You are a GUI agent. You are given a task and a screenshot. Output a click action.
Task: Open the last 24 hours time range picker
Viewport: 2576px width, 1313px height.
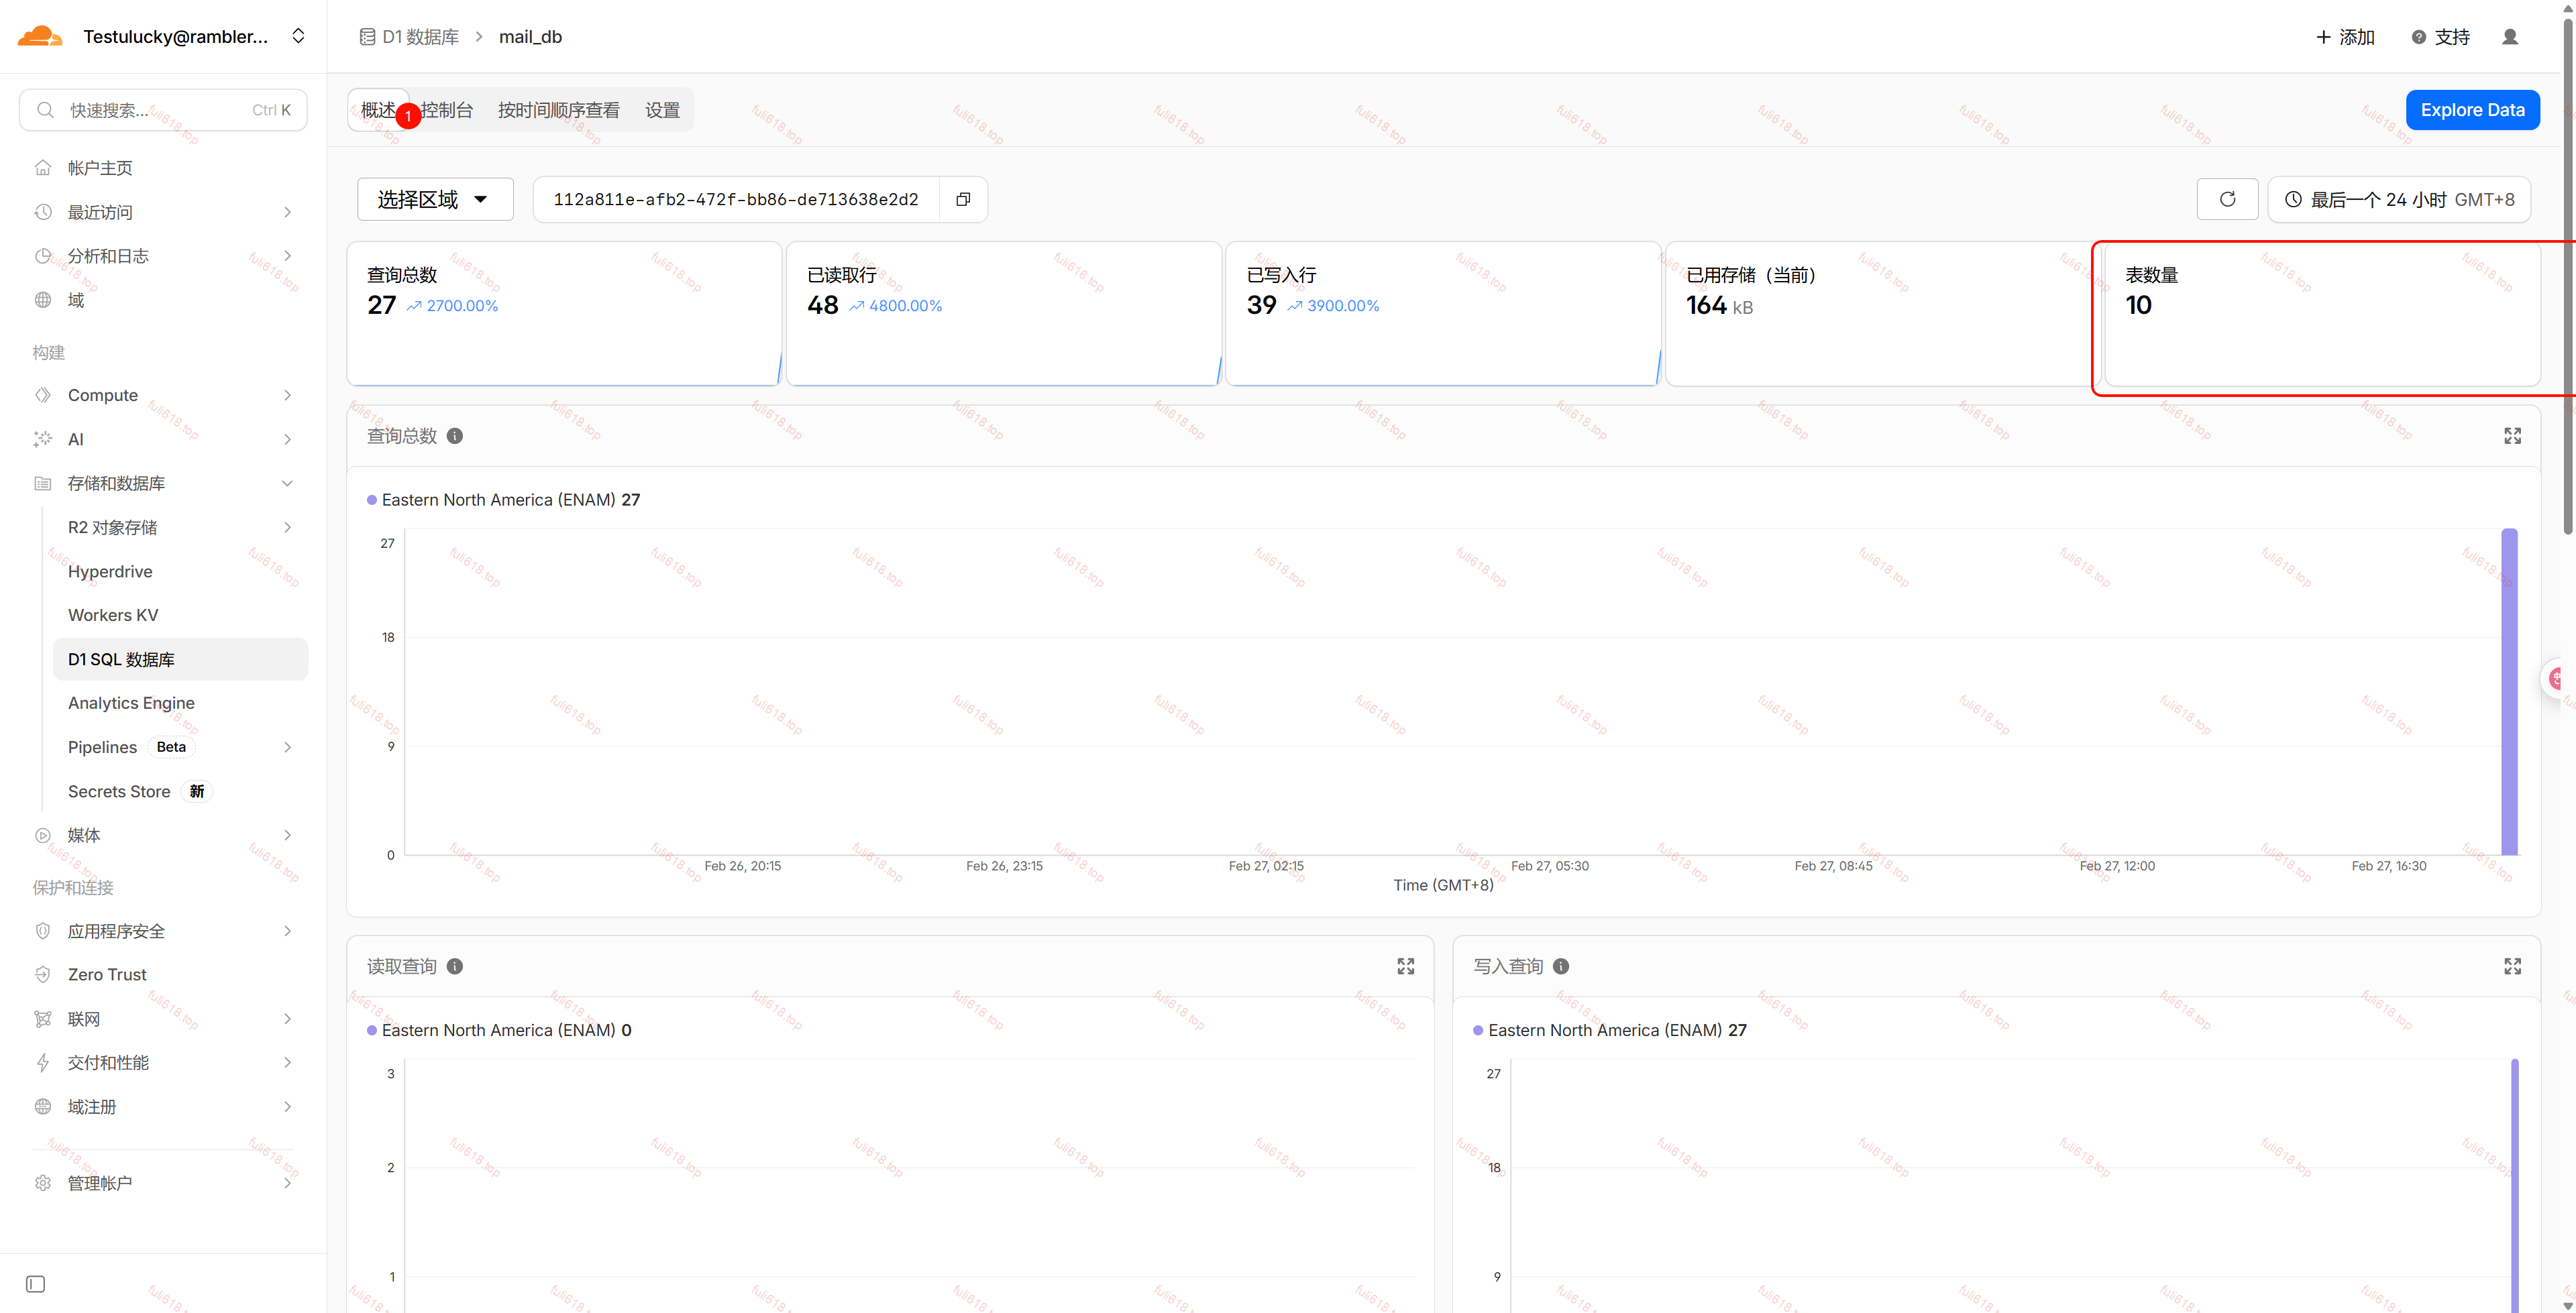tap(2399, 199)
